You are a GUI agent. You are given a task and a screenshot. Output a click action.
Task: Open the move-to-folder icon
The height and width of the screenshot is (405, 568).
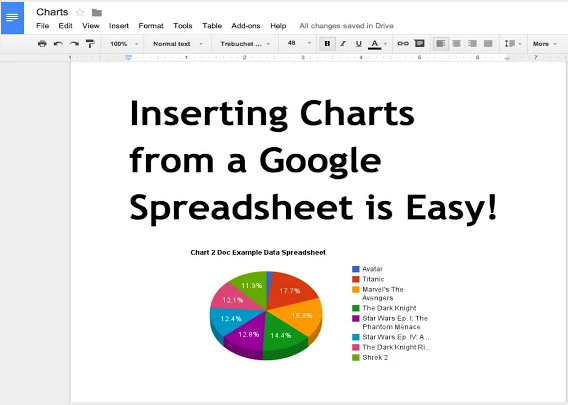coord(97,13)
